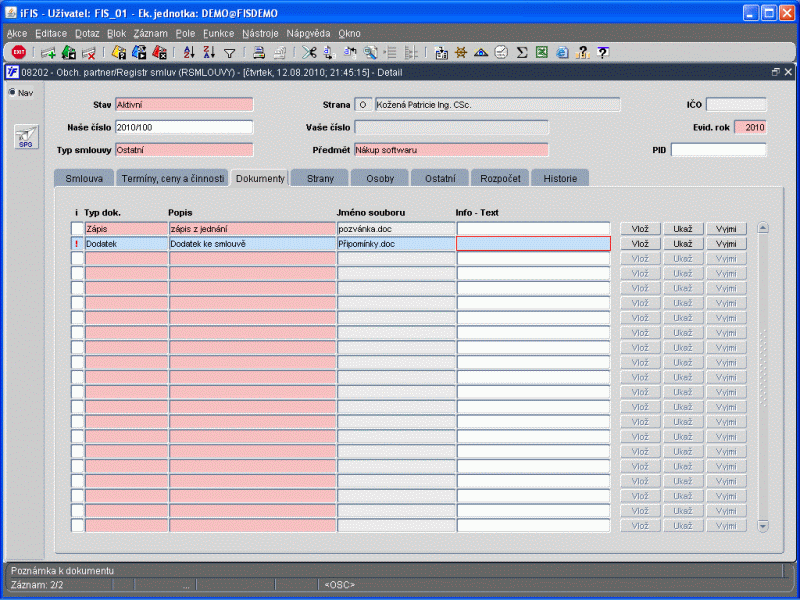
Task: Open the Dotaz menu
Action: click(x=87, y=33)
